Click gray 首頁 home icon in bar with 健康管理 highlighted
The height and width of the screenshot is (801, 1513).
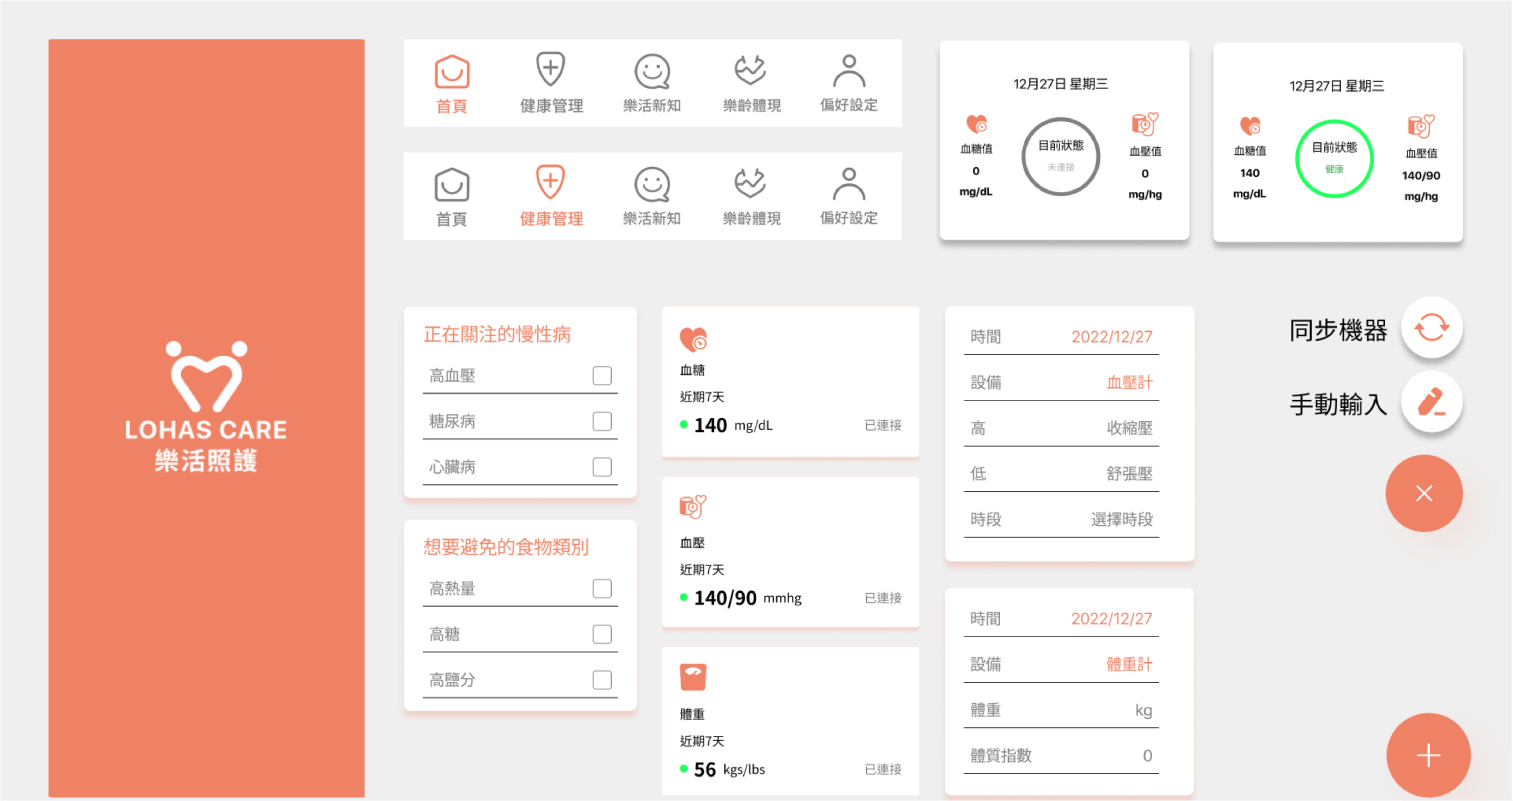[x=452, y=185]
